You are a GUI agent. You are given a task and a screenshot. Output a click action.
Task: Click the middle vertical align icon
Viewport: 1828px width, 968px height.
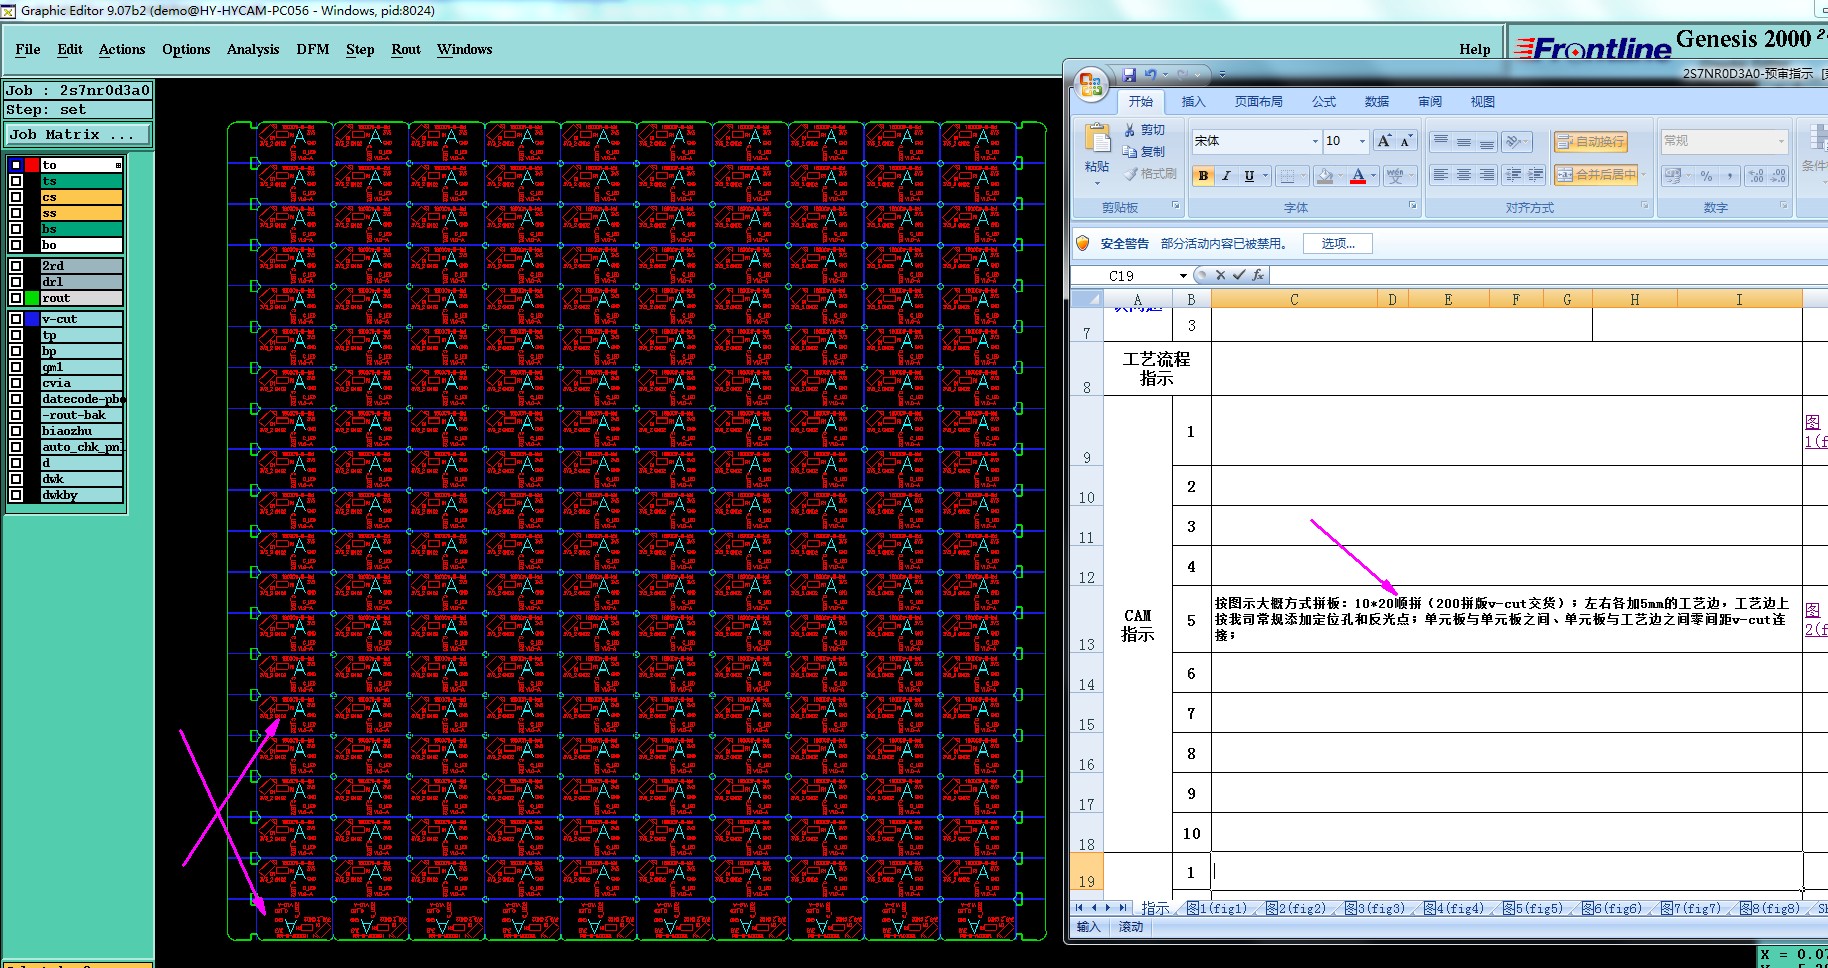[1463, 142]
